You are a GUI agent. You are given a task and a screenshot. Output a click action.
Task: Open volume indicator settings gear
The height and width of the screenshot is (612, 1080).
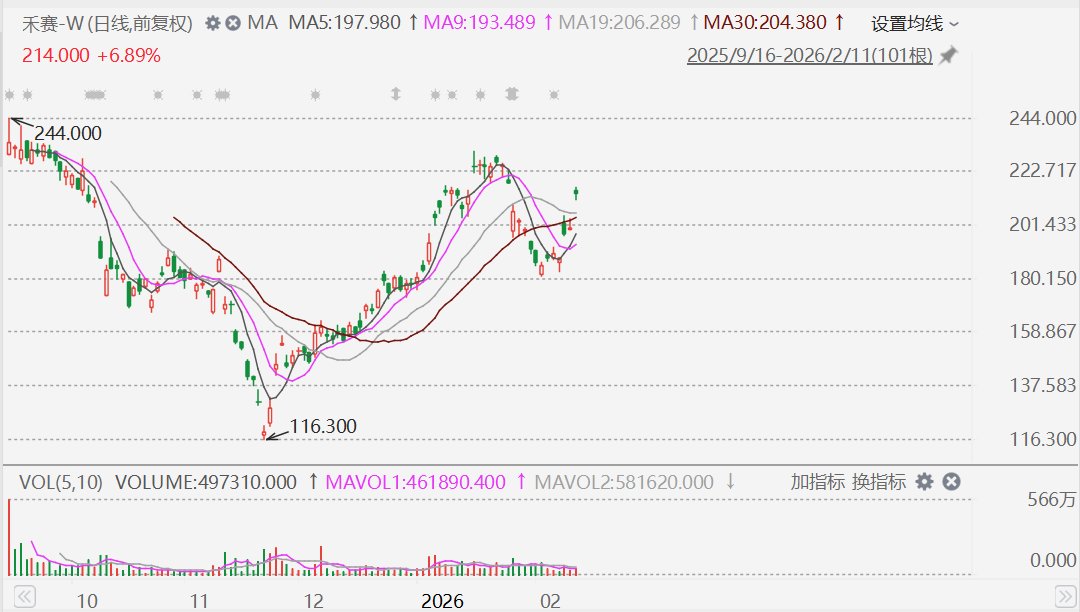pos(924,482)
